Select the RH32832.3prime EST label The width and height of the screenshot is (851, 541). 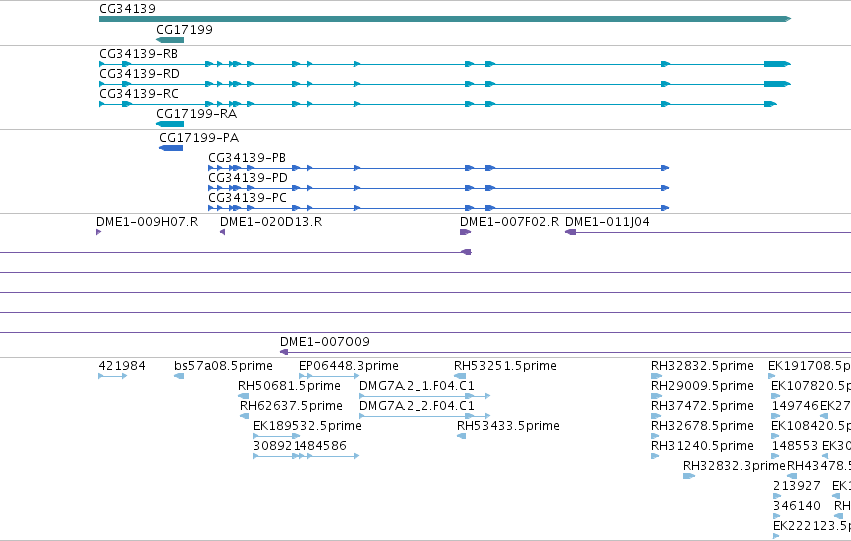(x=734, y=466)
